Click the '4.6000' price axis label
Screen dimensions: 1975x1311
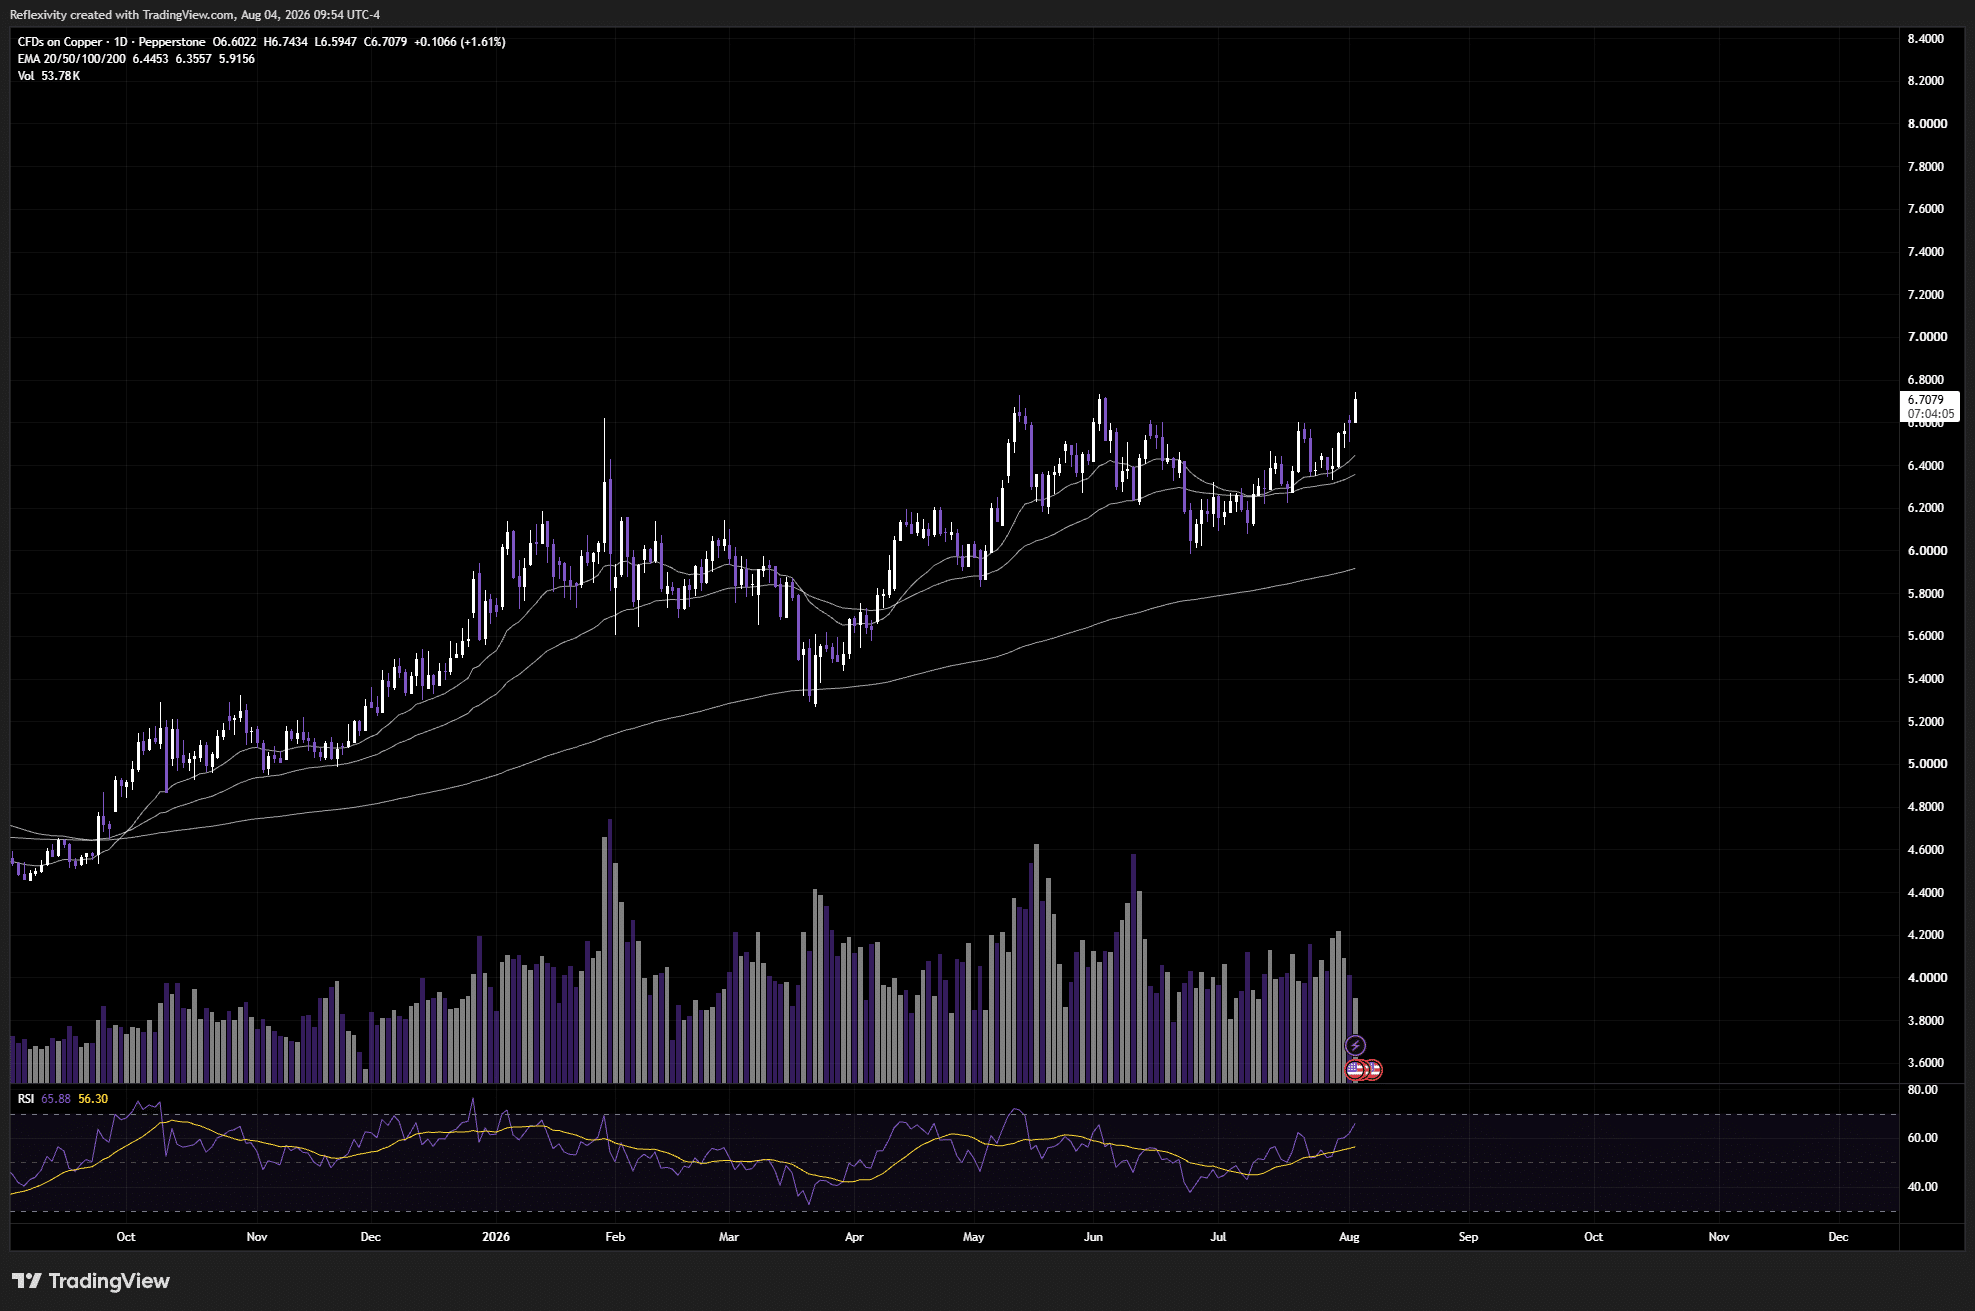coord(1926,850)
